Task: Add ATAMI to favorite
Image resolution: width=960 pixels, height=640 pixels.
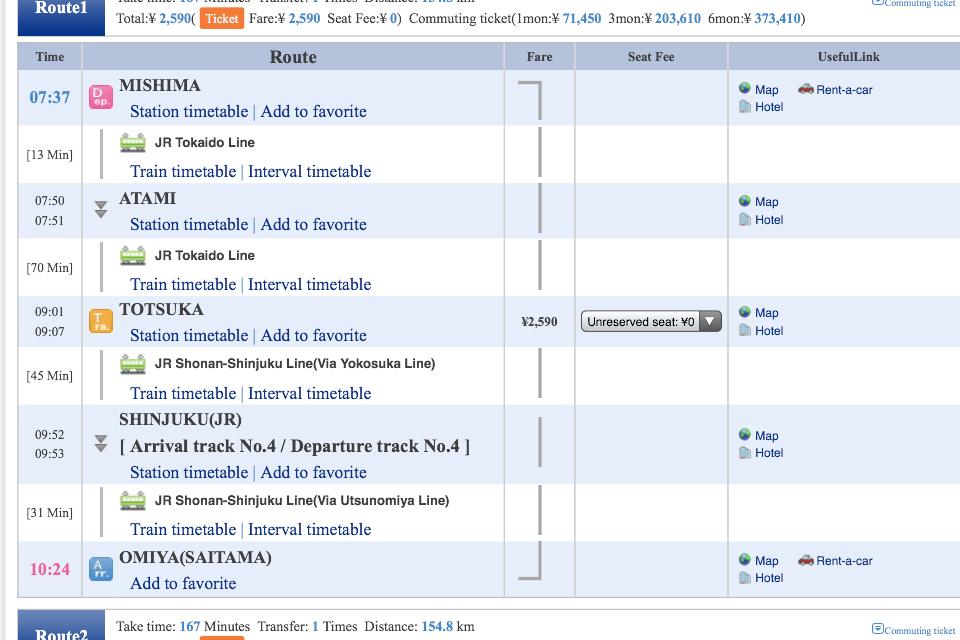Action: coord(313,224)
